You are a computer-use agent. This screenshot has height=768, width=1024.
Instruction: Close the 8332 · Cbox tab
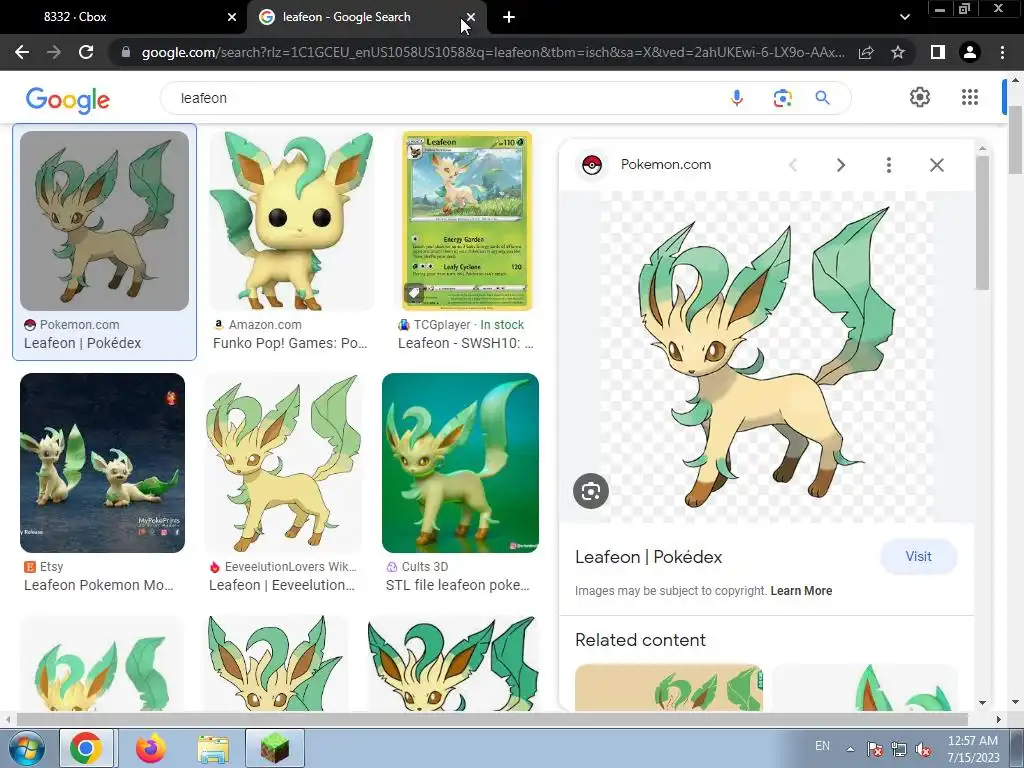click(232, 17)
